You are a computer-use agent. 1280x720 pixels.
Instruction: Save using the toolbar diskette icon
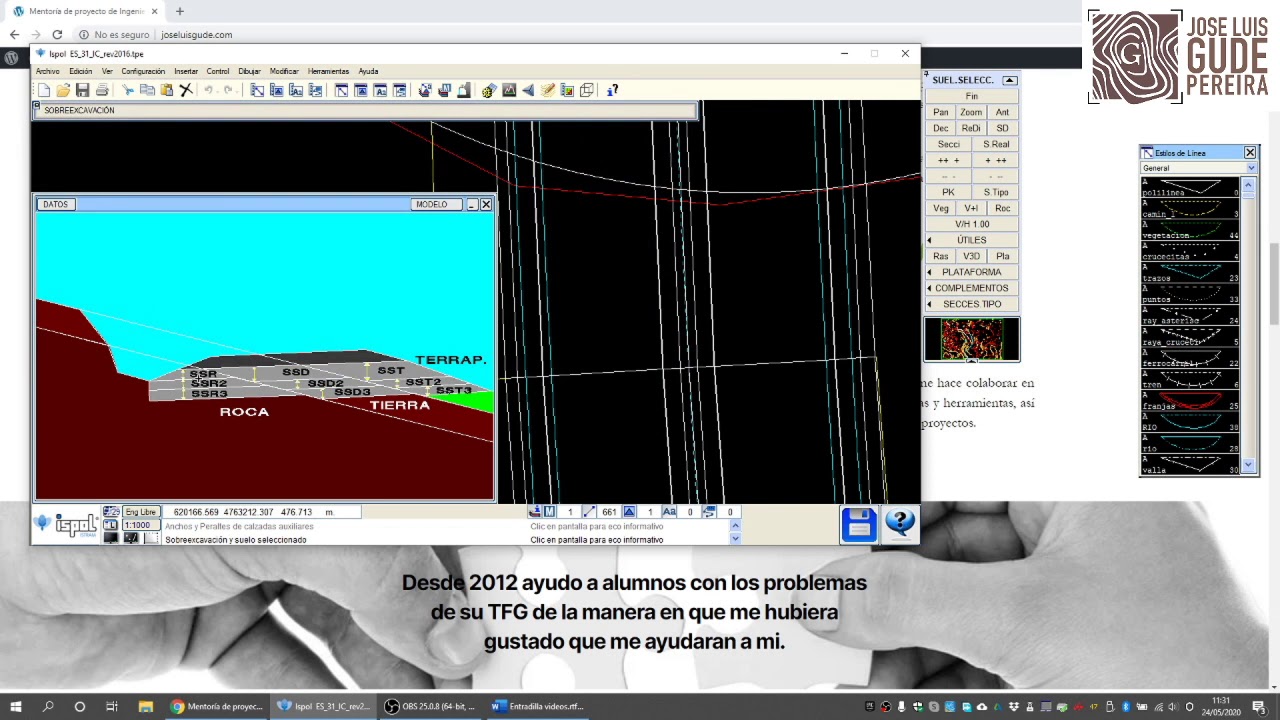82,90
